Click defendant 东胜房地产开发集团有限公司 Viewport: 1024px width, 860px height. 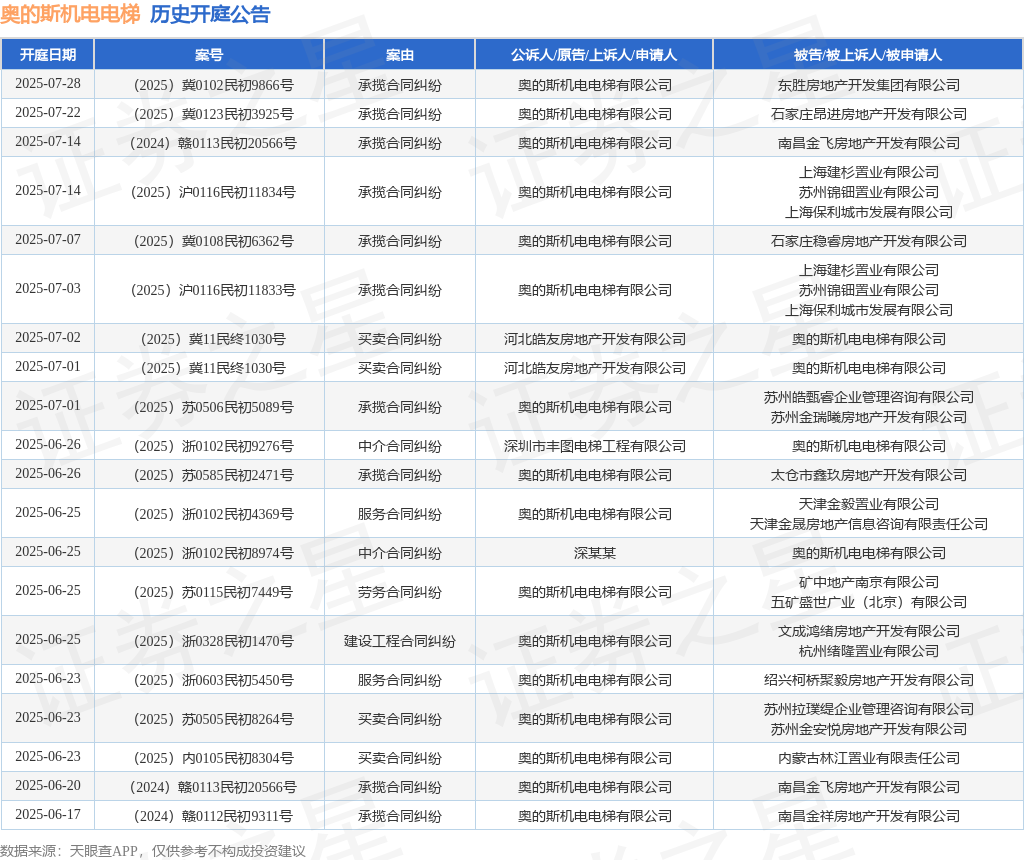(x=869, y=85)
